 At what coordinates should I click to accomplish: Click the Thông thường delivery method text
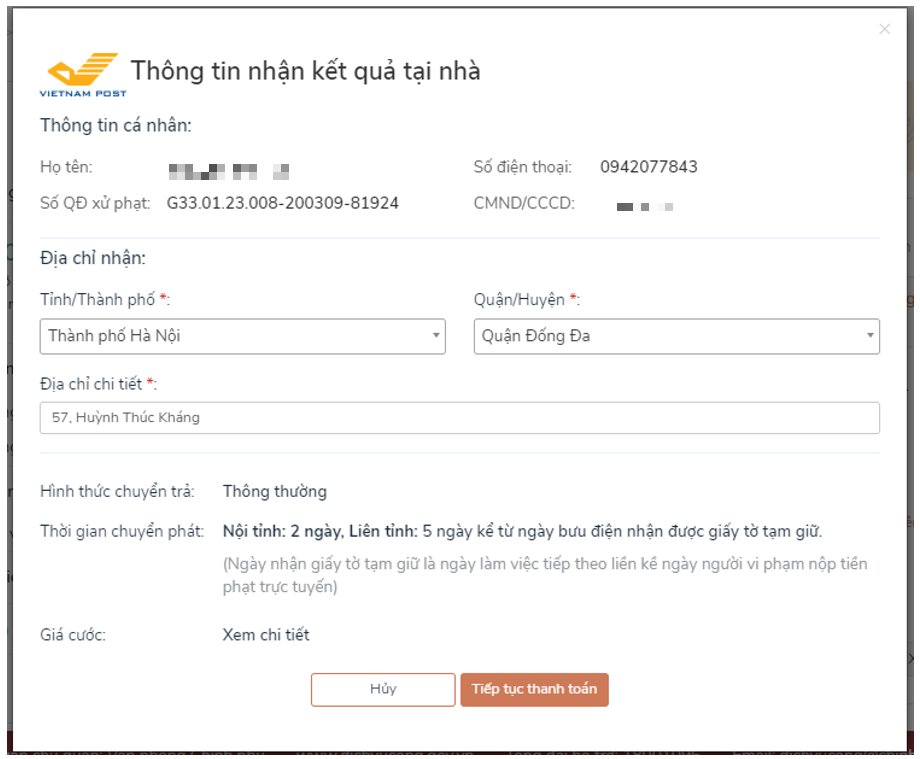[275, 492]
